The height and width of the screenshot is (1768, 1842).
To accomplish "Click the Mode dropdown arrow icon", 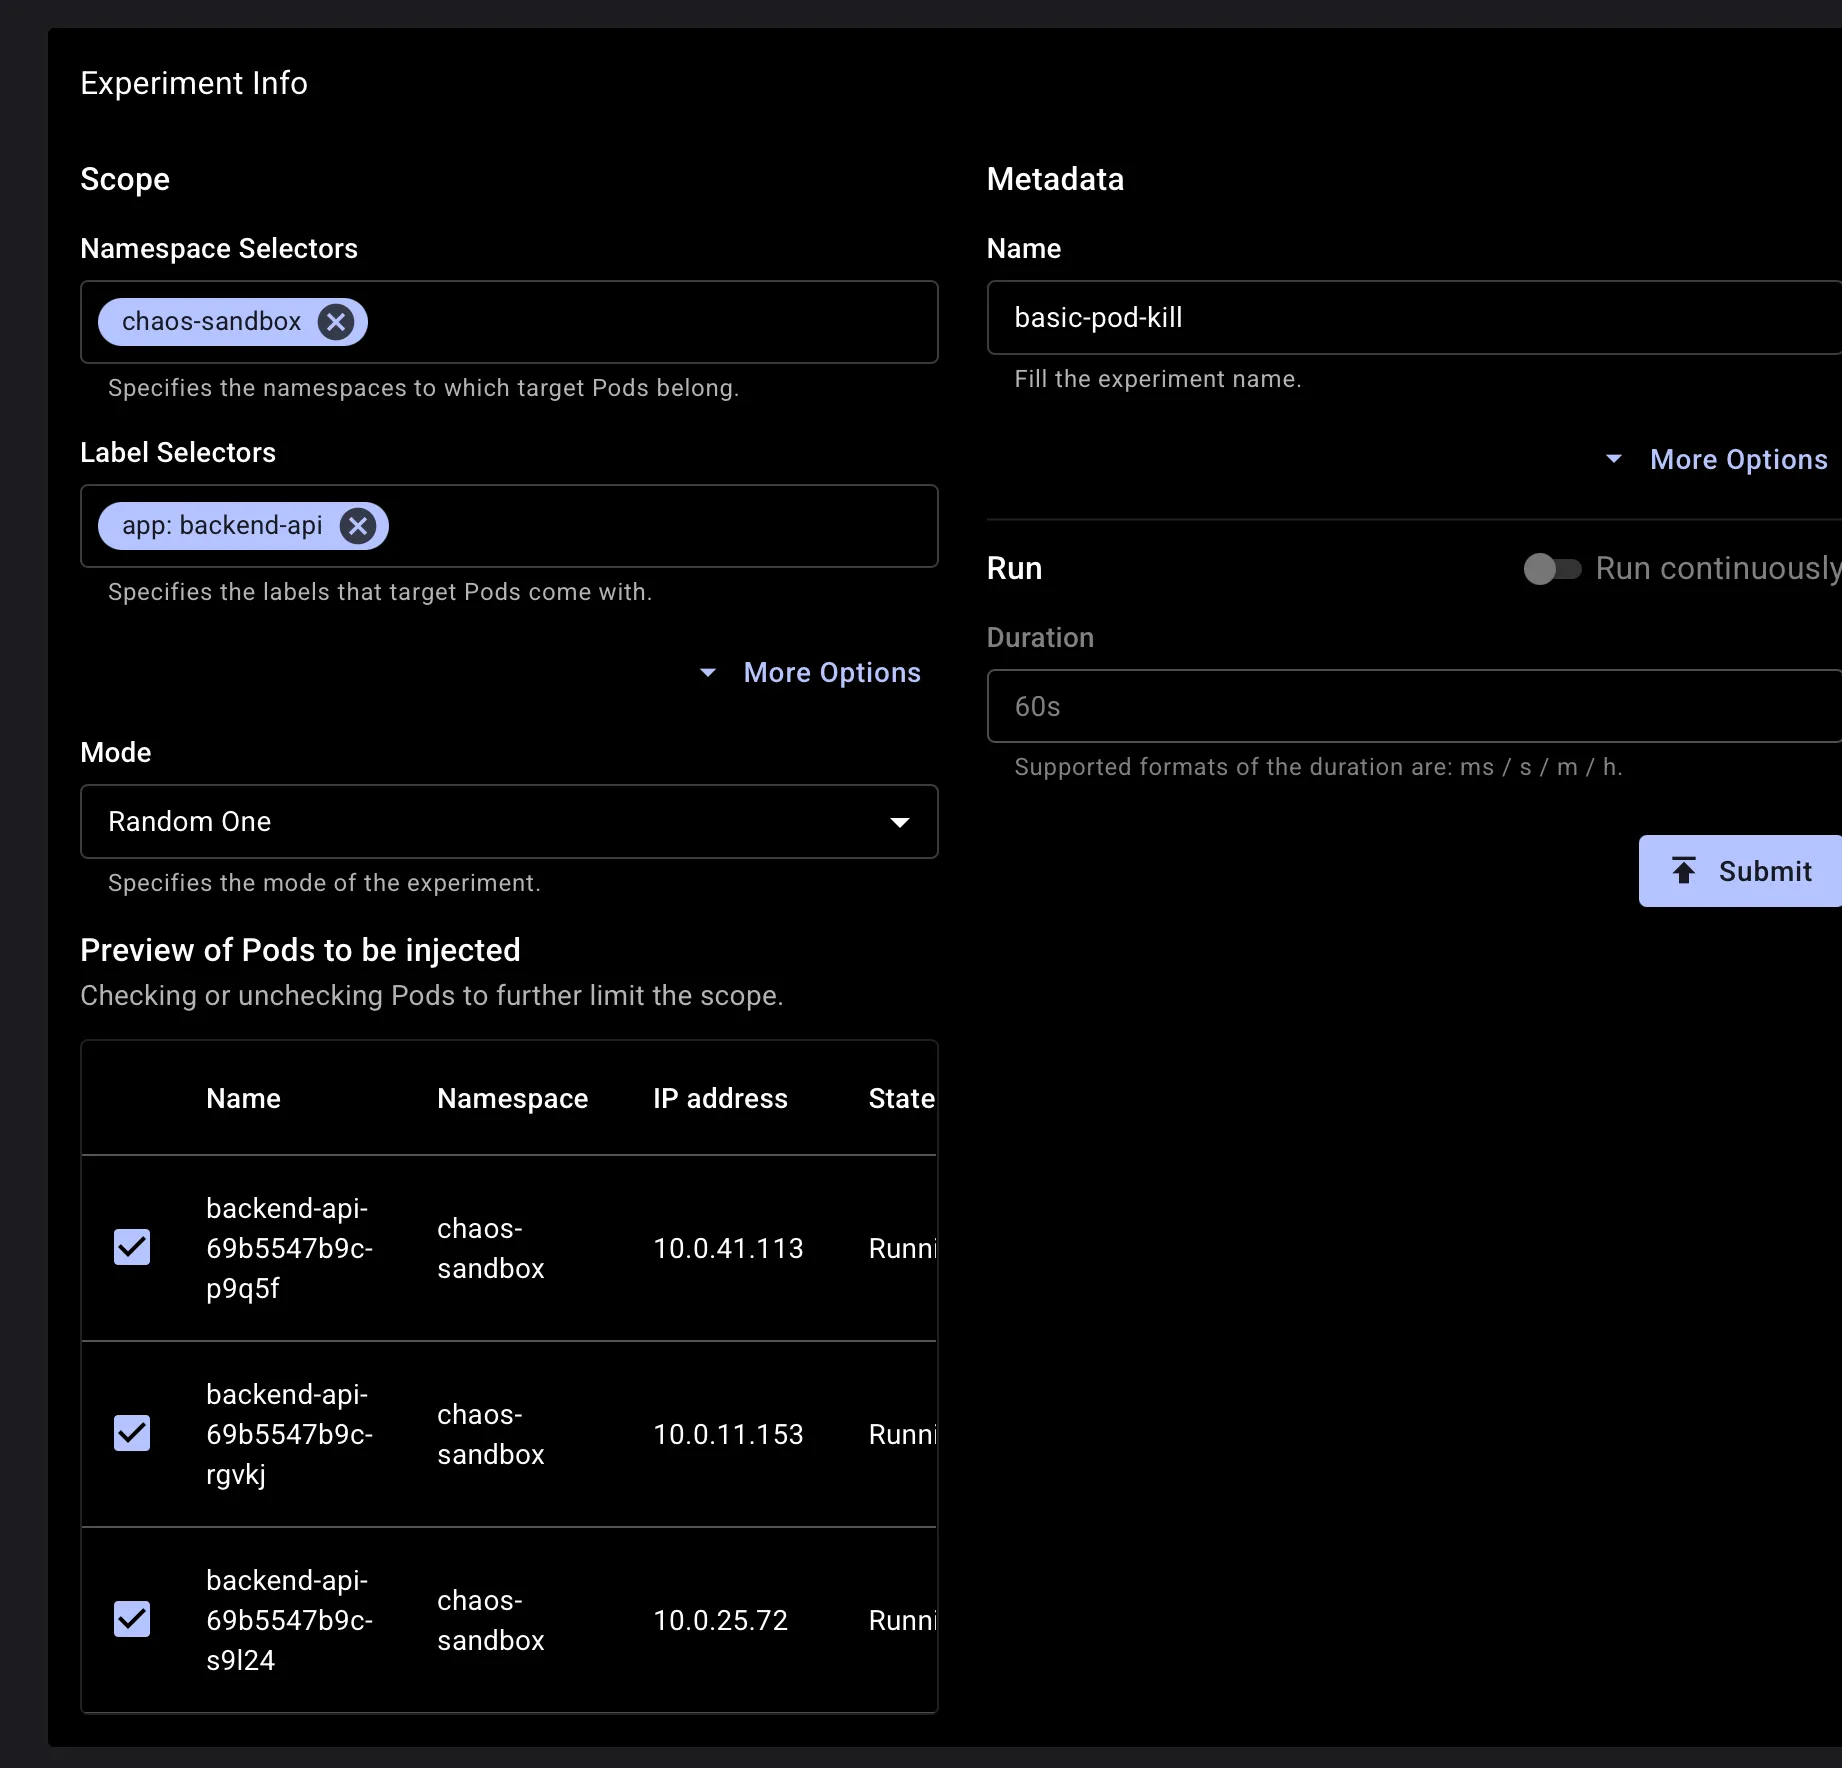I will [900, 822].
